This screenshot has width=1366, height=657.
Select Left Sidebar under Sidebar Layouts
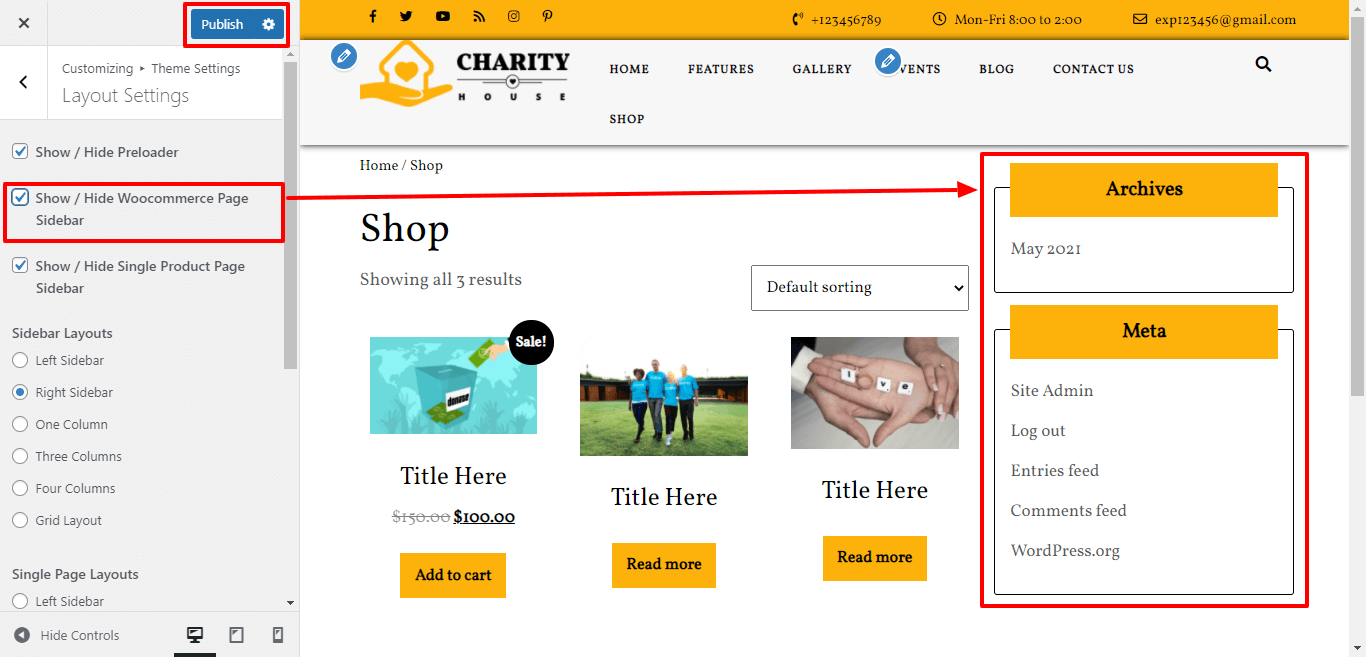(20, 360)
